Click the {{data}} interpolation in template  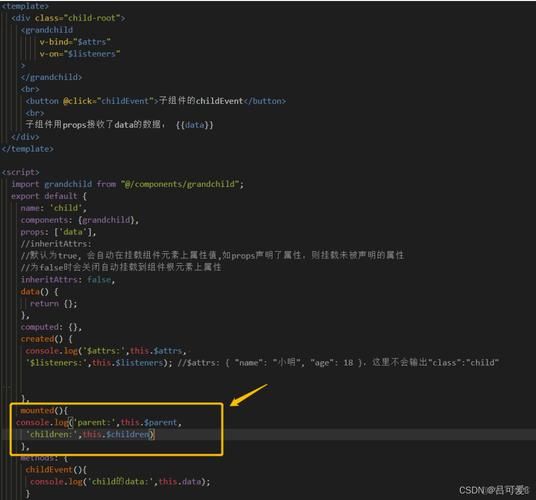coord(195,125)
